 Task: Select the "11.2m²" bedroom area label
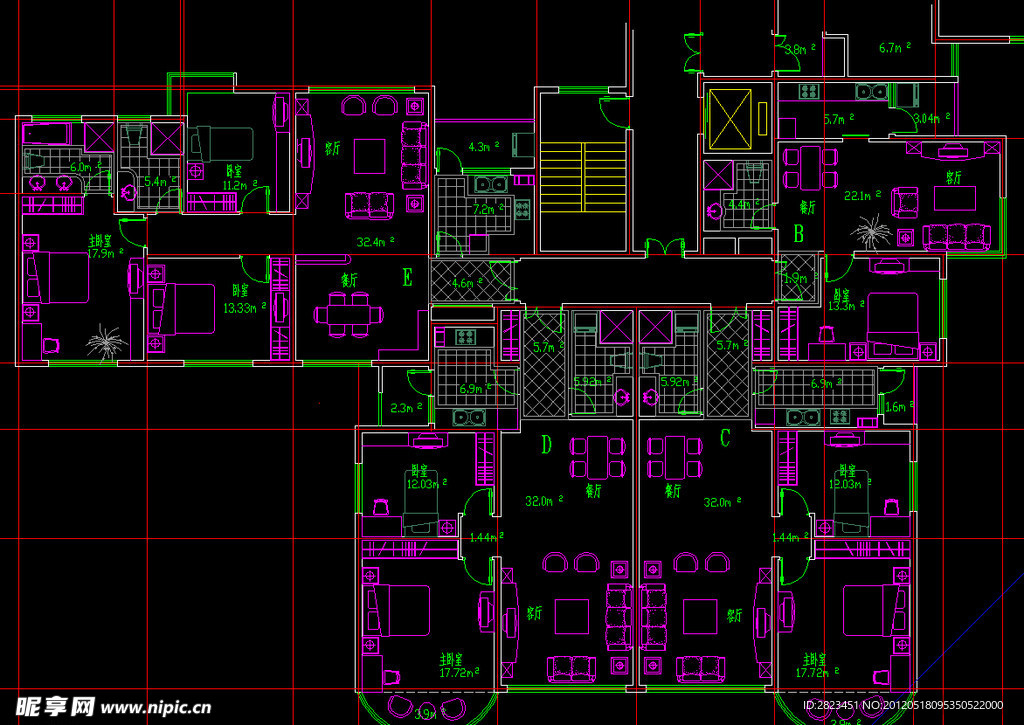(240, 185)
